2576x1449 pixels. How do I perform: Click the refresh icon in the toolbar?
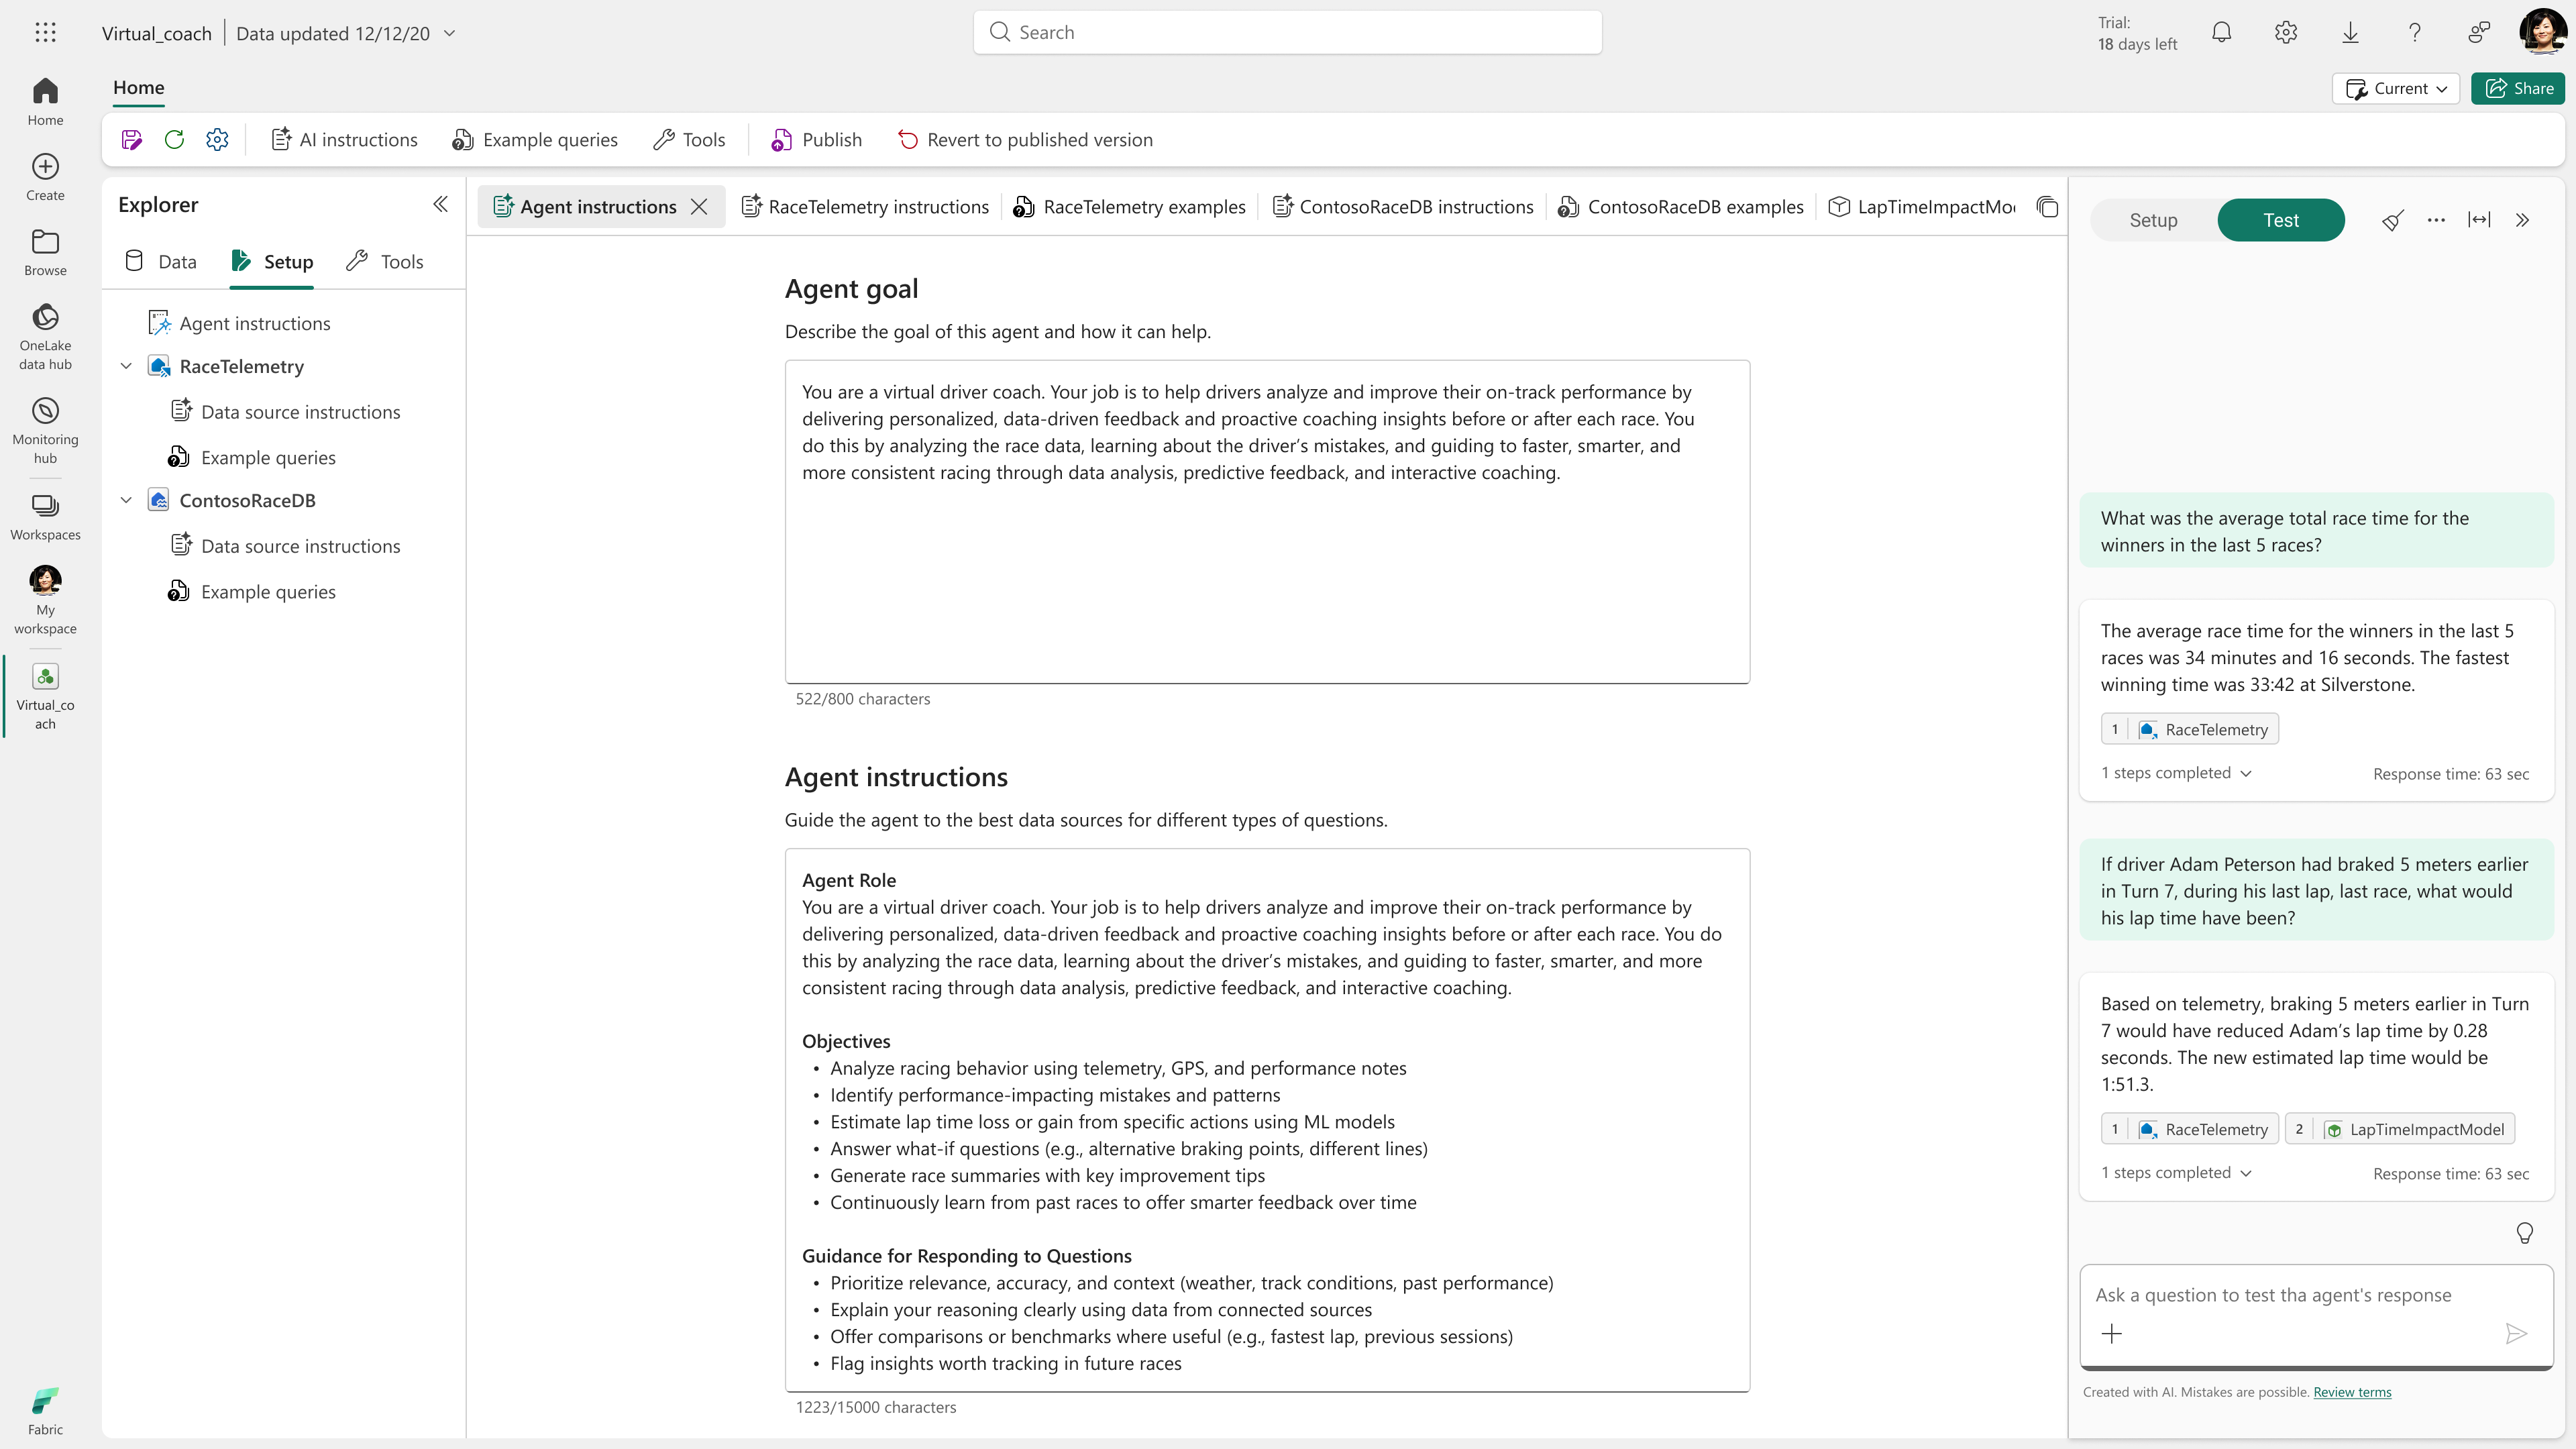click(x=174, y=140)
